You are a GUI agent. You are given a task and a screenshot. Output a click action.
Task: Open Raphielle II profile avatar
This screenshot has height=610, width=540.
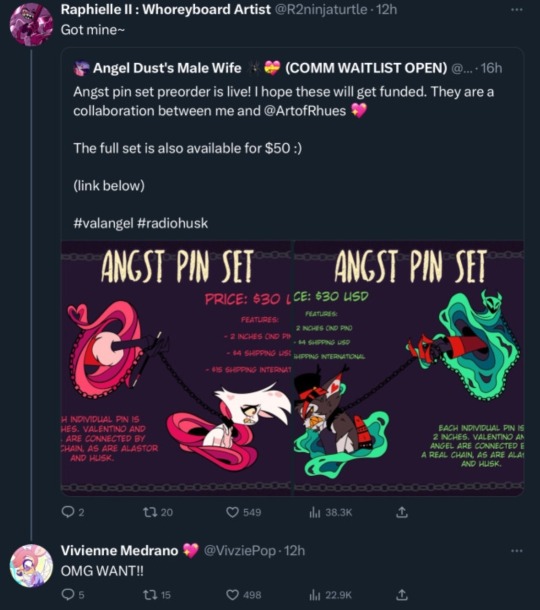coord(31,25)
